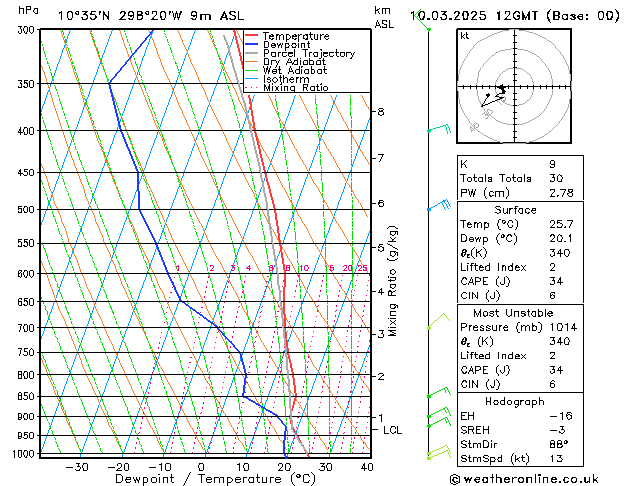
Task: Click the EH value -16
Action: coord(561,416)
